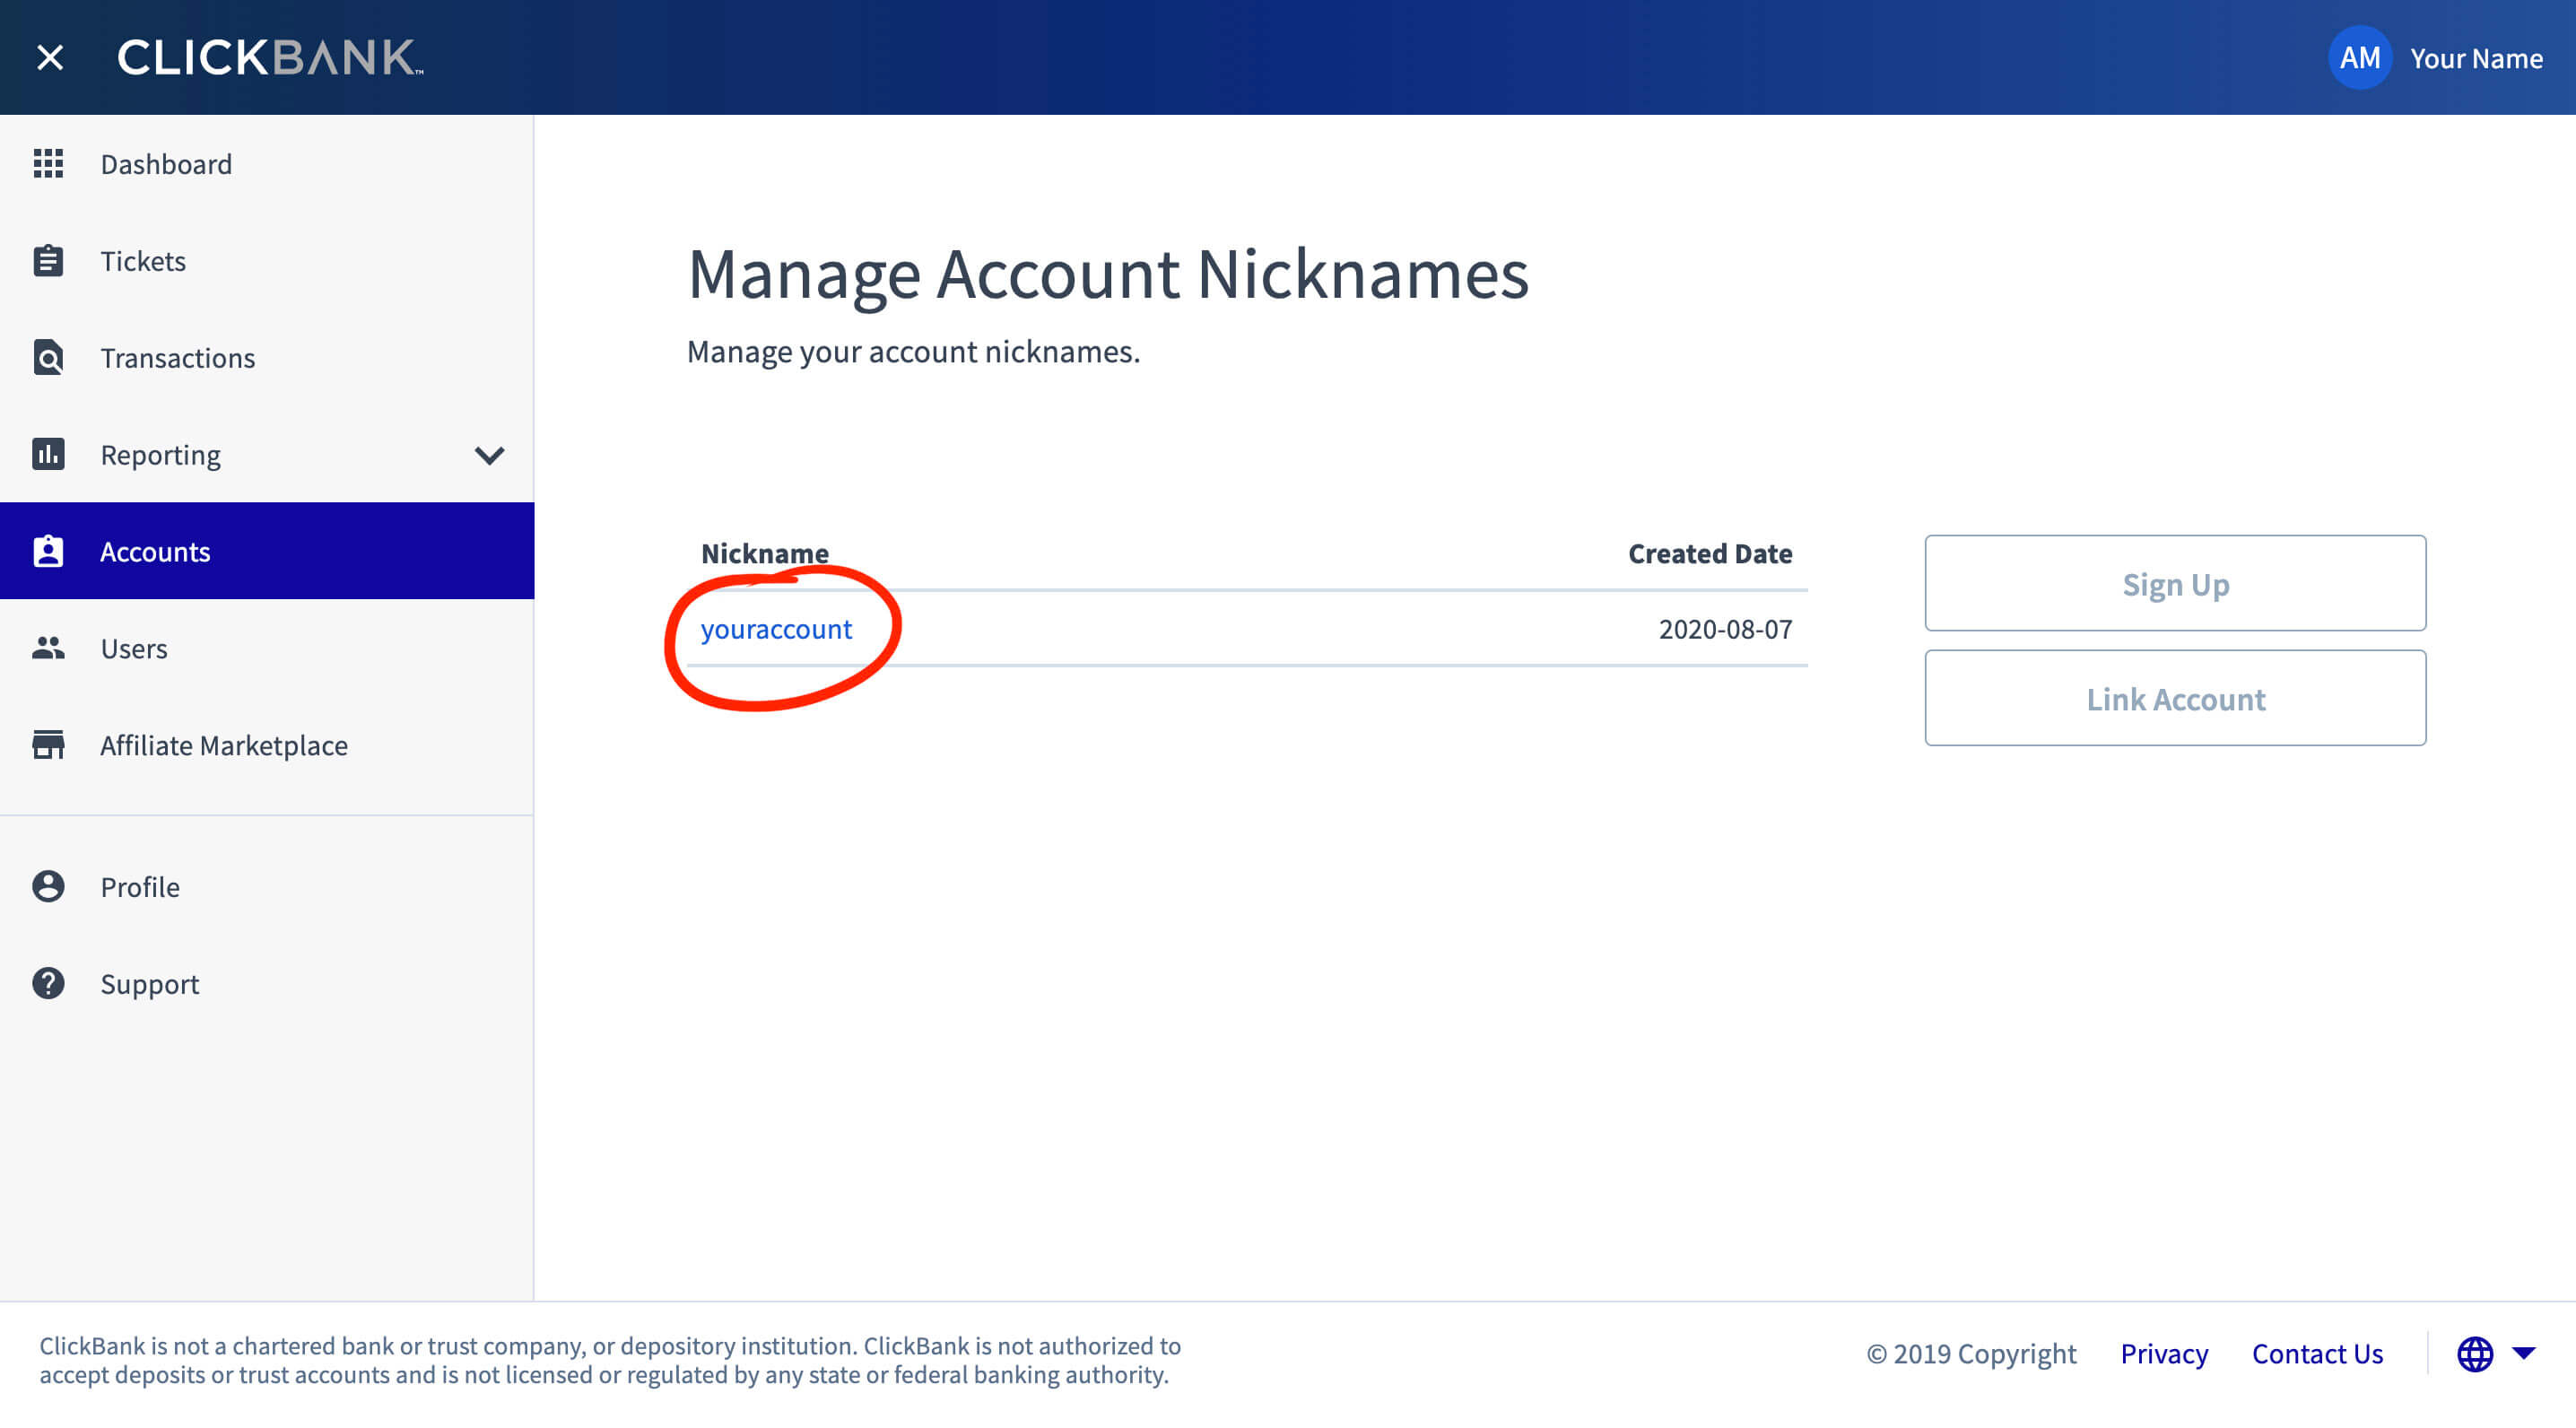The image size is (2576, 1428).
Task: Open the Contact Us footer link
Action: (x=2317, y=1354)
